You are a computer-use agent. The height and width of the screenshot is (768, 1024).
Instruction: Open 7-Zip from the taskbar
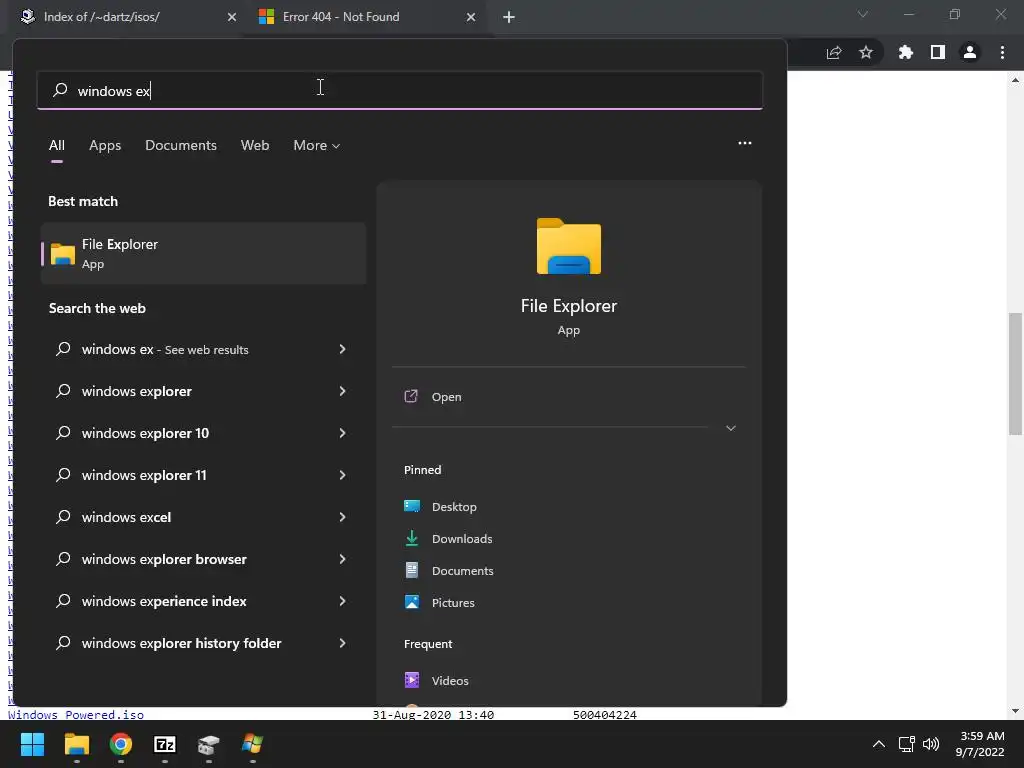click(x=165, y=744)
